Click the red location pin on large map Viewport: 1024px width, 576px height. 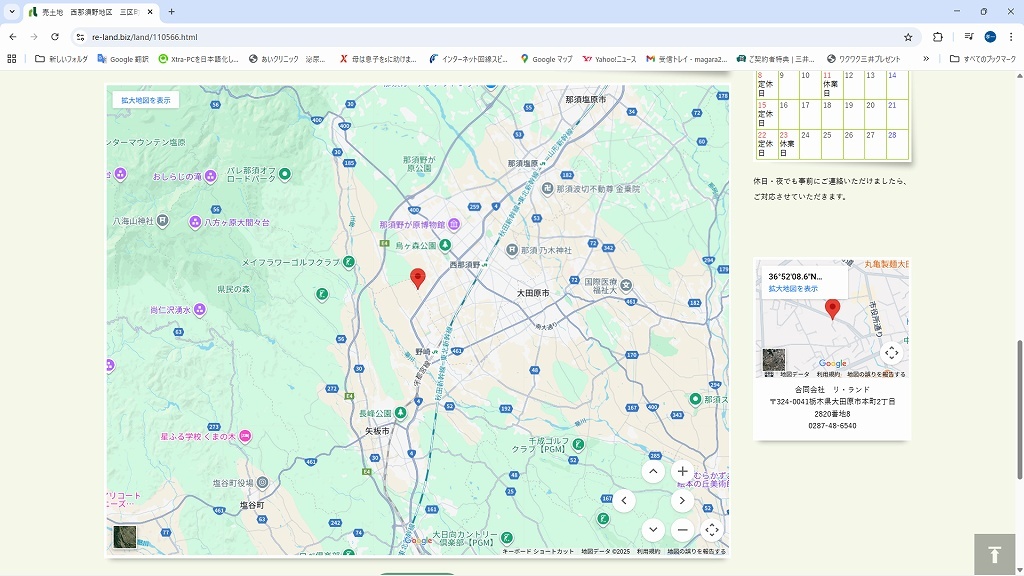tap(418, 279)
